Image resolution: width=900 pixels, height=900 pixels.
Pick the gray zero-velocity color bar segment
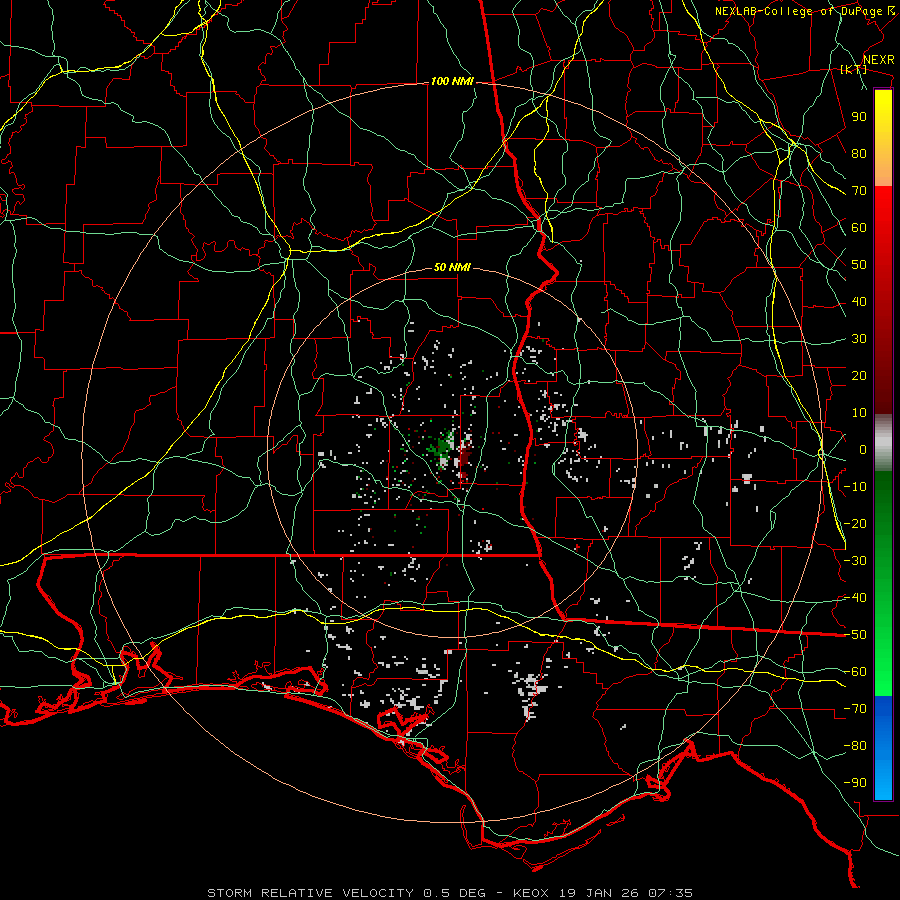(883, 443)
